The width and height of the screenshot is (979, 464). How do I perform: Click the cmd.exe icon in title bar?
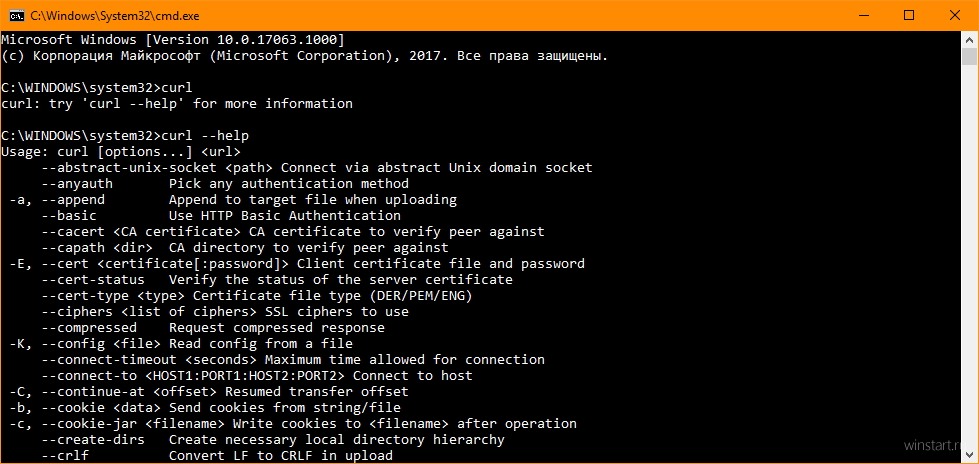click(16, 15)
